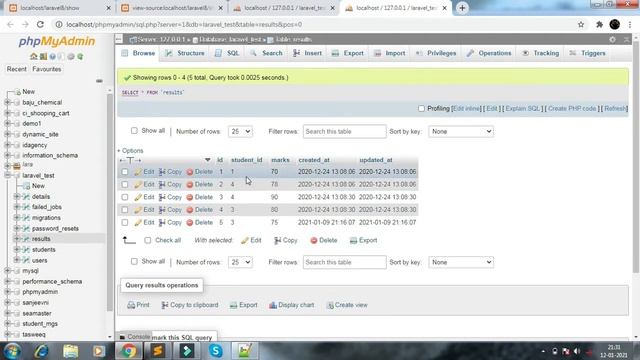Viewport: 640px width, 360px height.
Task: Reload the page in Chrome
Action: pos(40,24)
